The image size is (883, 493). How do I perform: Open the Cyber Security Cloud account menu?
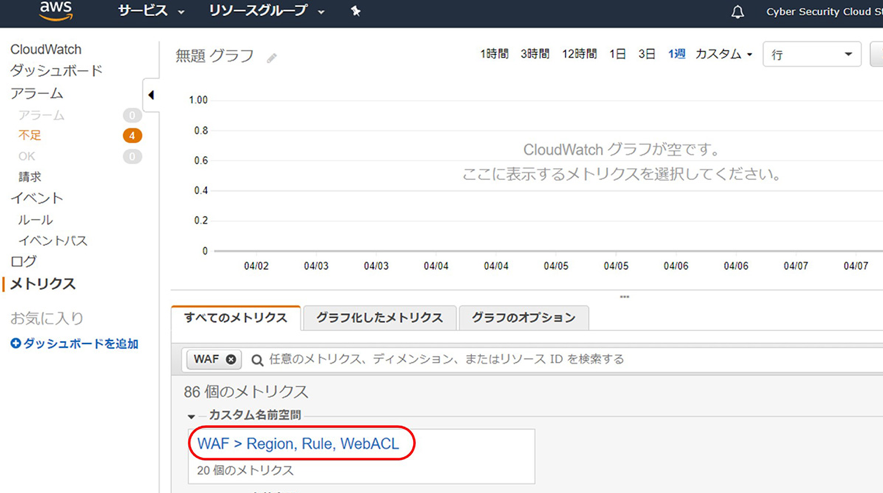(x=824, y=12)
